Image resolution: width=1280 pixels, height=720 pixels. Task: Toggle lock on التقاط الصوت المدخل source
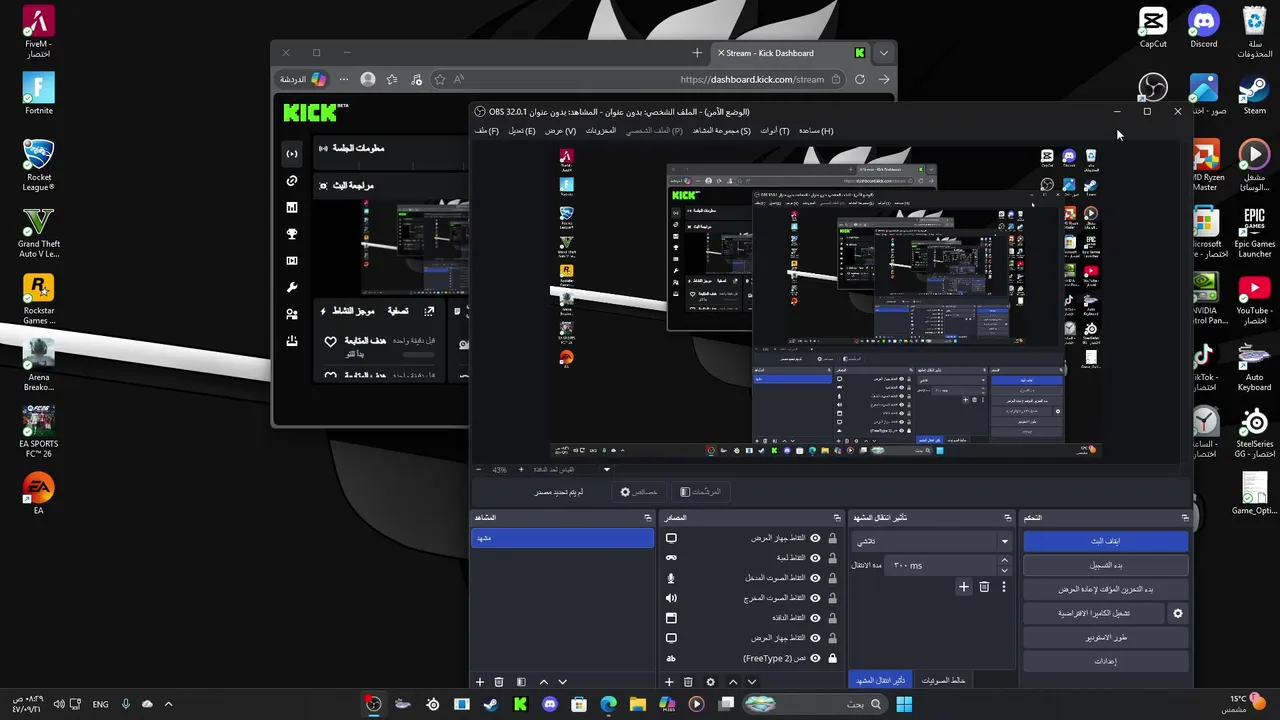click(x=832, y=578)
